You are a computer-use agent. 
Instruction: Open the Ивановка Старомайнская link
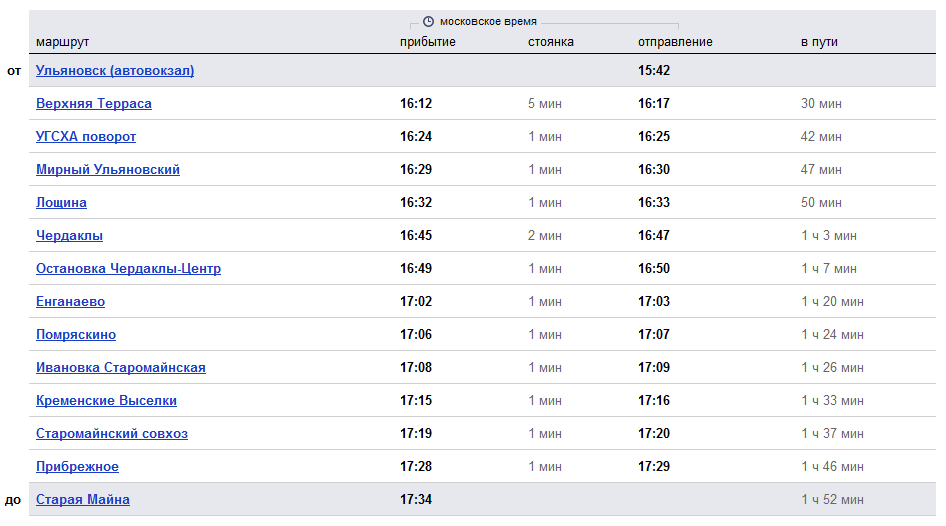coord(121,367)
